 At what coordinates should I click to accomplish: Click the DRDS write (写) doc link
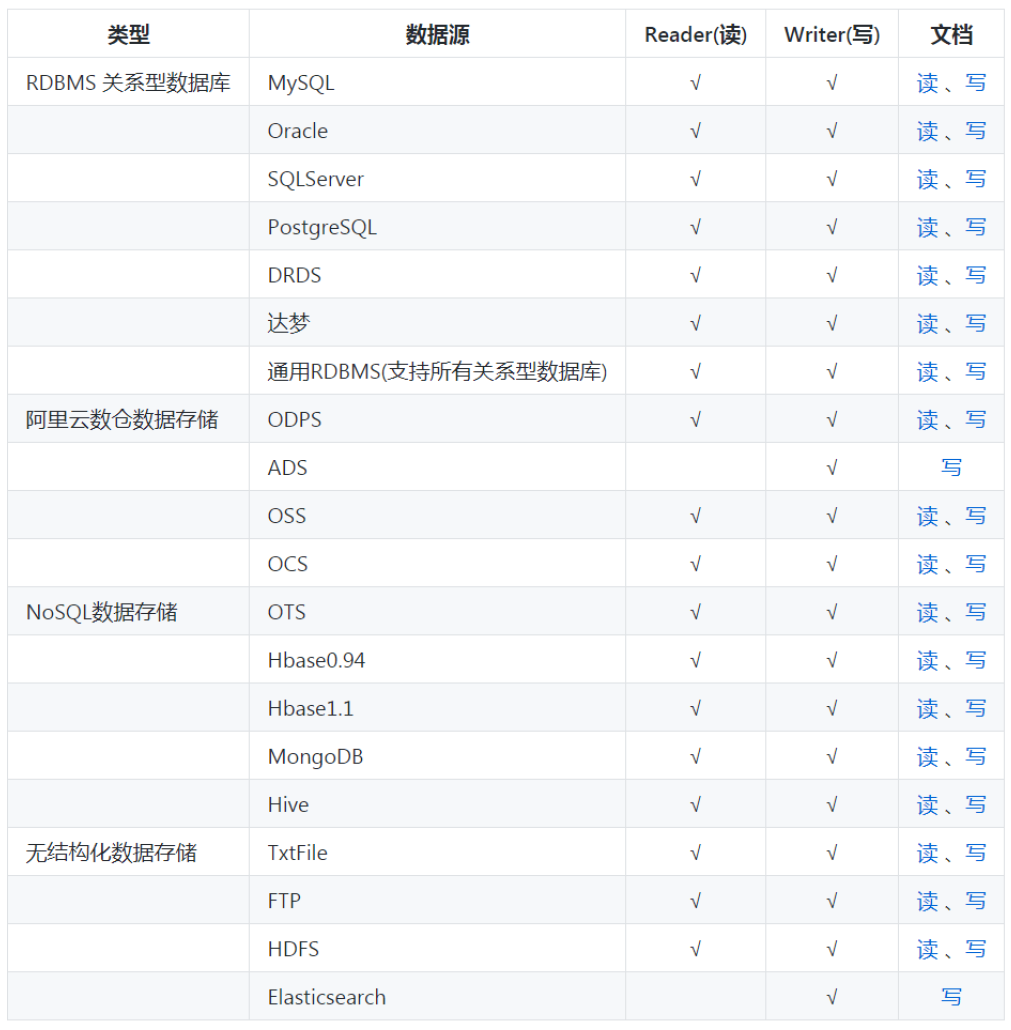975,275
